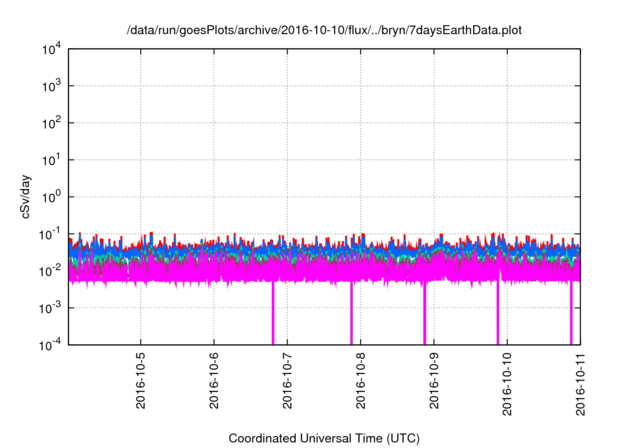Click the 2016-10-10 date label
The image size is (640, 448).
tap(507, 384)
